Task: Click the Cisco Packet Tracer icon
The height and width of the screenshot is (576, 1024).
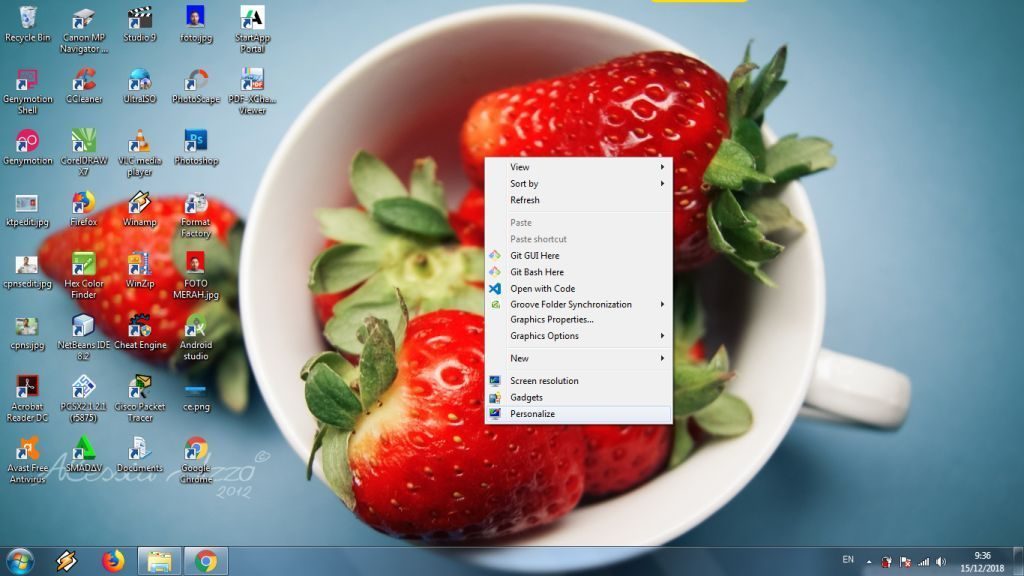Action: pos(140,388)
